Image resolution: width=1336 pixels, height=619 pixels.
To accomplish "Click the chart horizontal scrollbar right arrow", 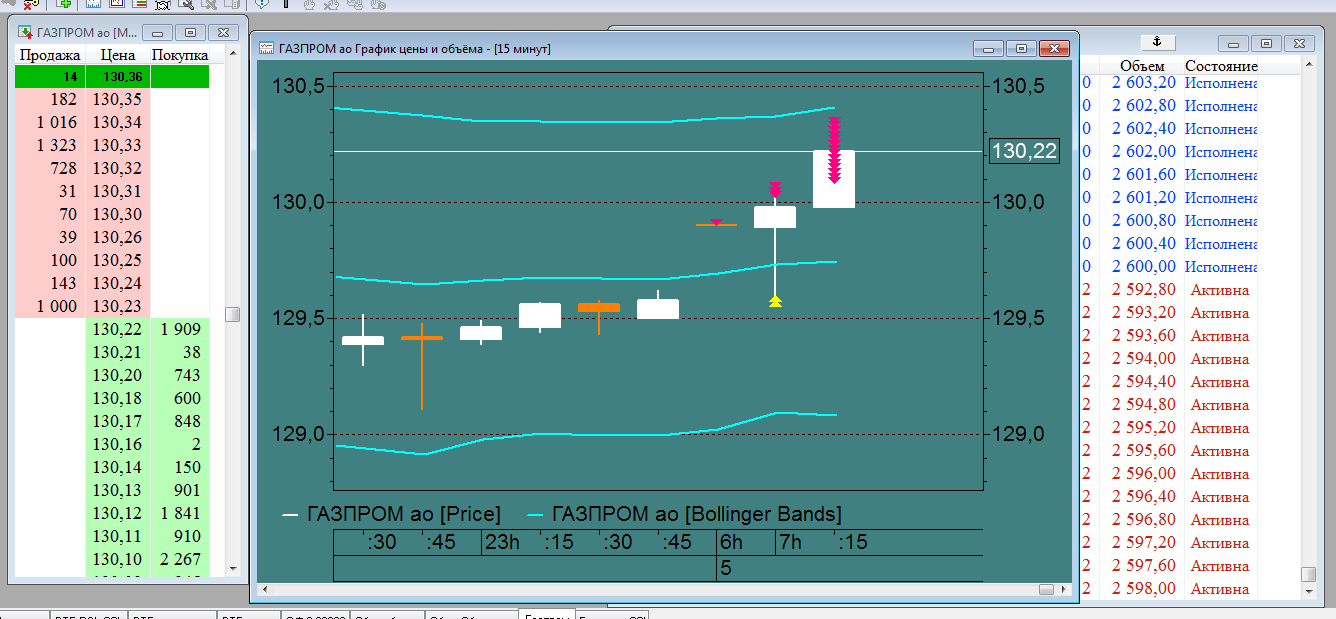I will tap(1065, 589).
